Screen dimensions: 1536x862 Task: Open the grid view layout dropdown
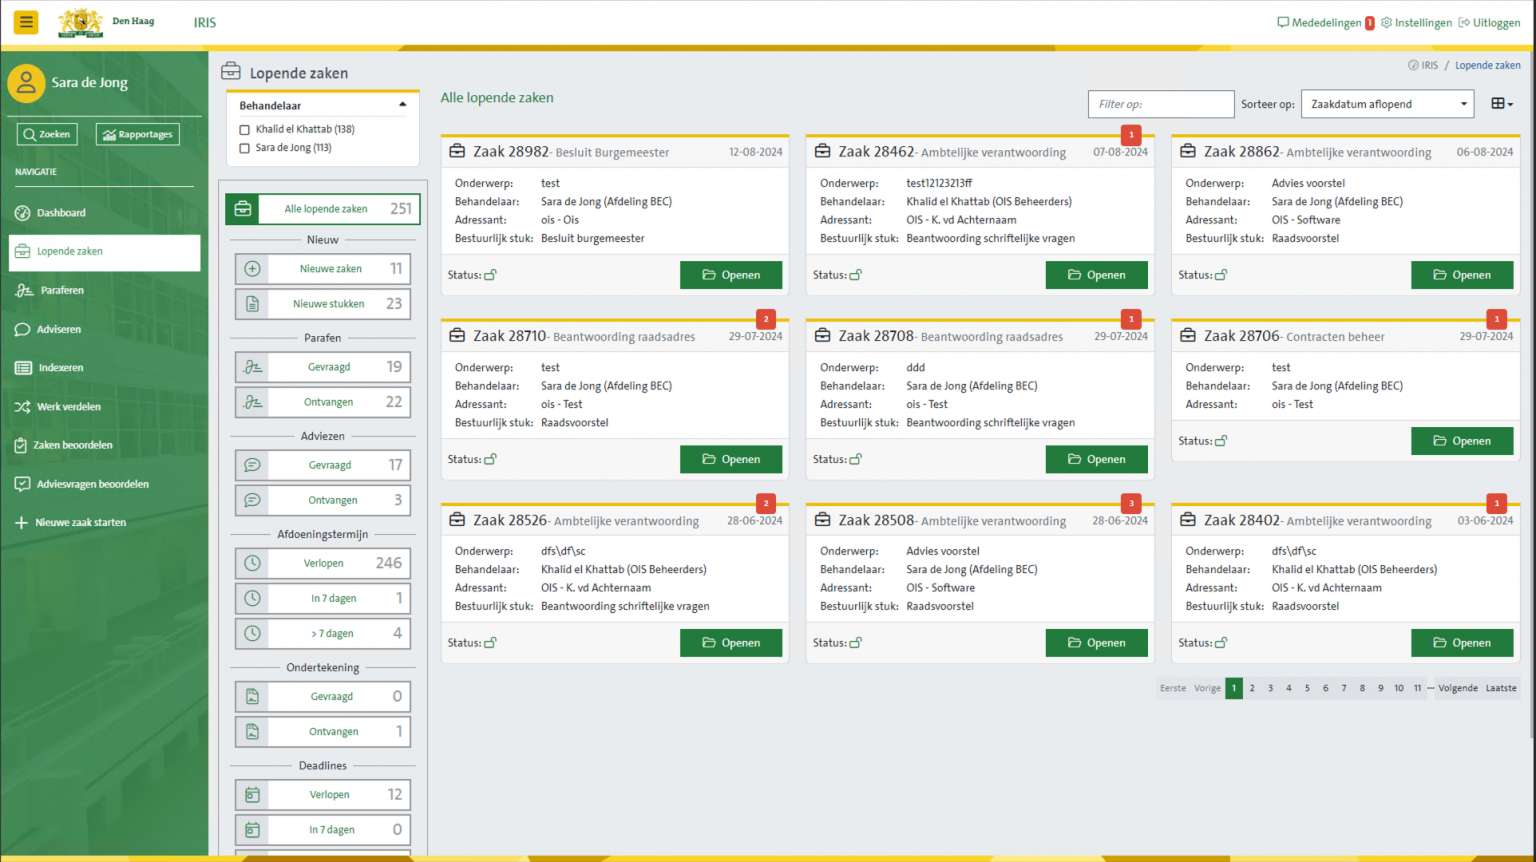point(1501,104)
